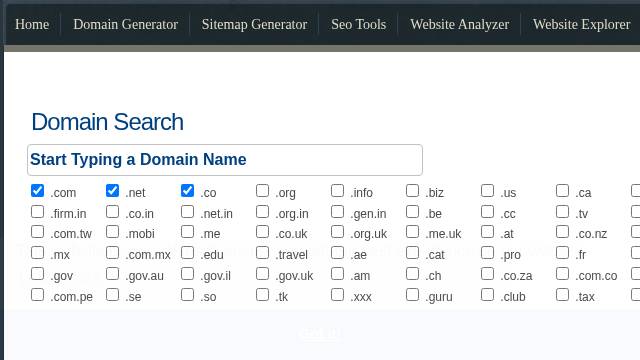Tick the .co.za checkbox
Image resolution: width=640 pixels, height=360 pixels.
(x=487, y=273)
